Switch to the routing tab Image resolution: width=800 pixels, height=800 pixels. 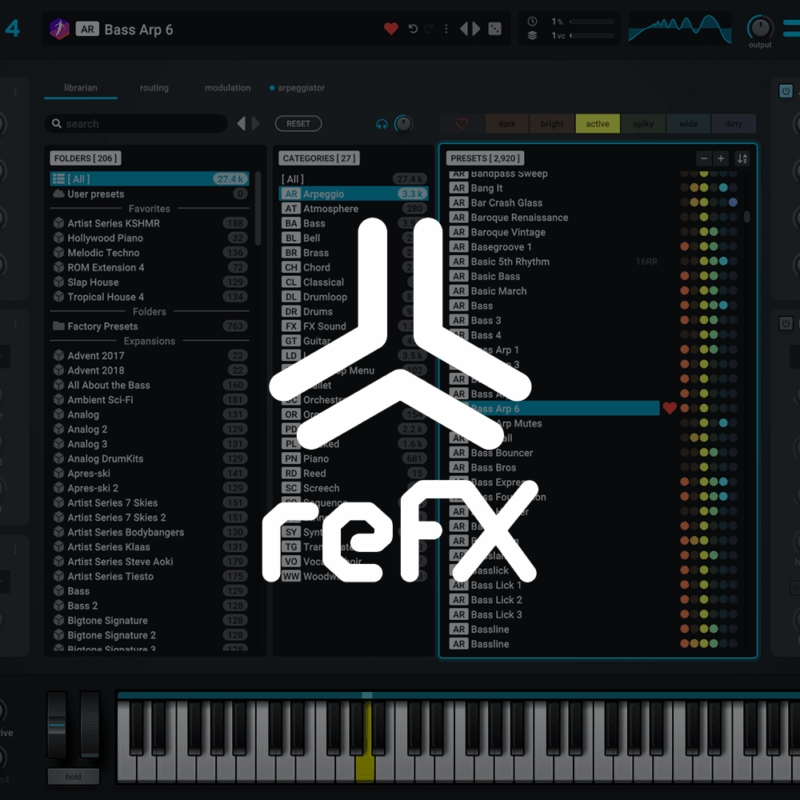coord(154,88)
